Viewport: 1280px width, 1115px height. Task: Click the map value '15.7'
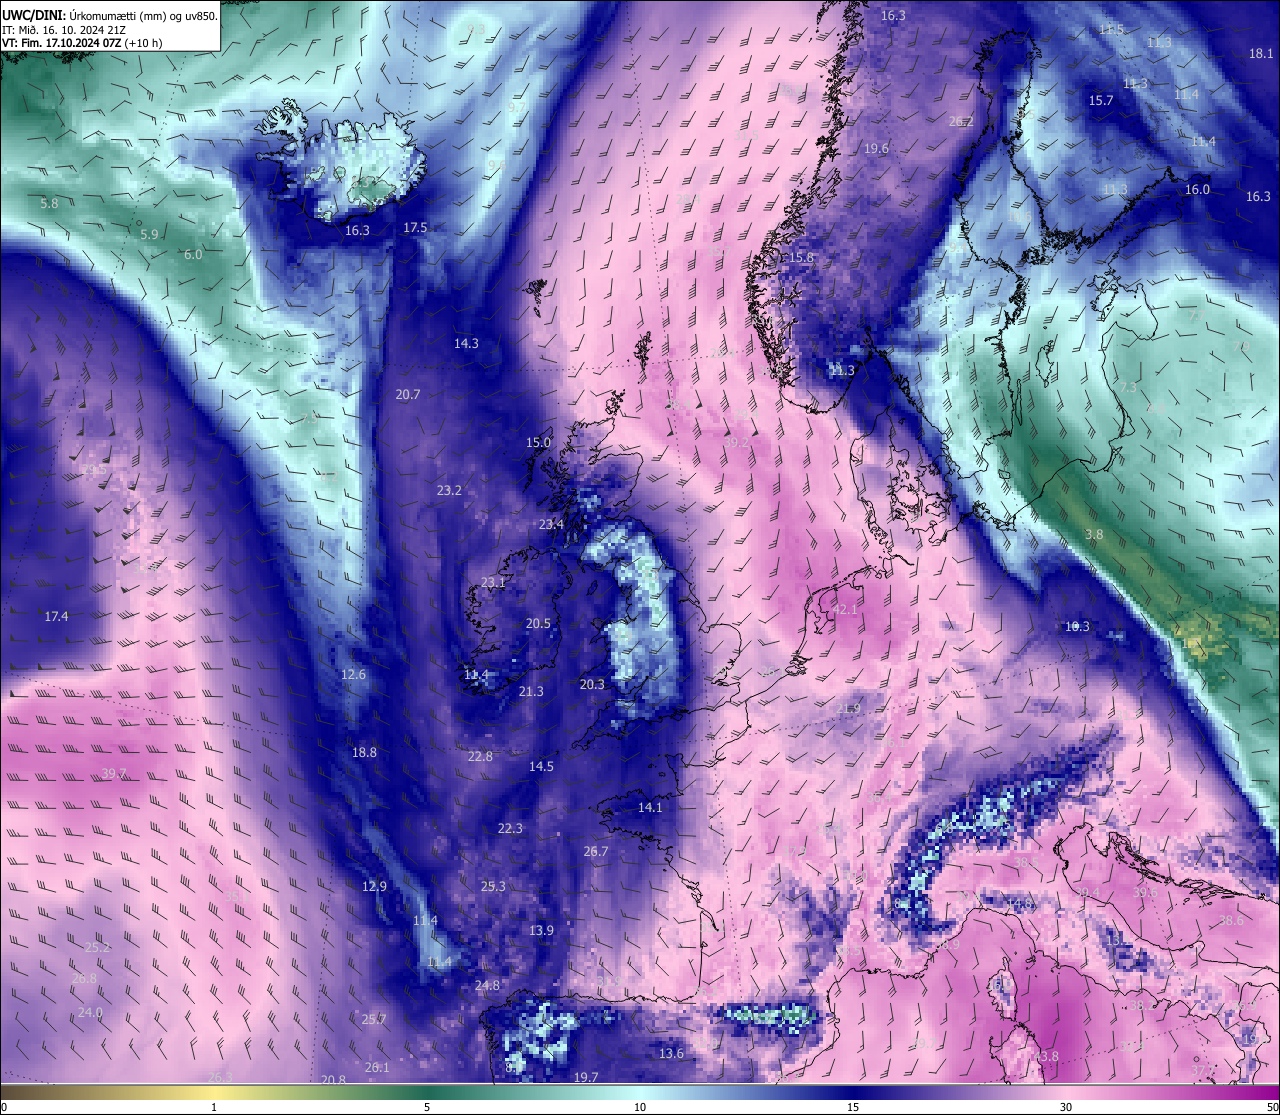tap(1101, 101)
